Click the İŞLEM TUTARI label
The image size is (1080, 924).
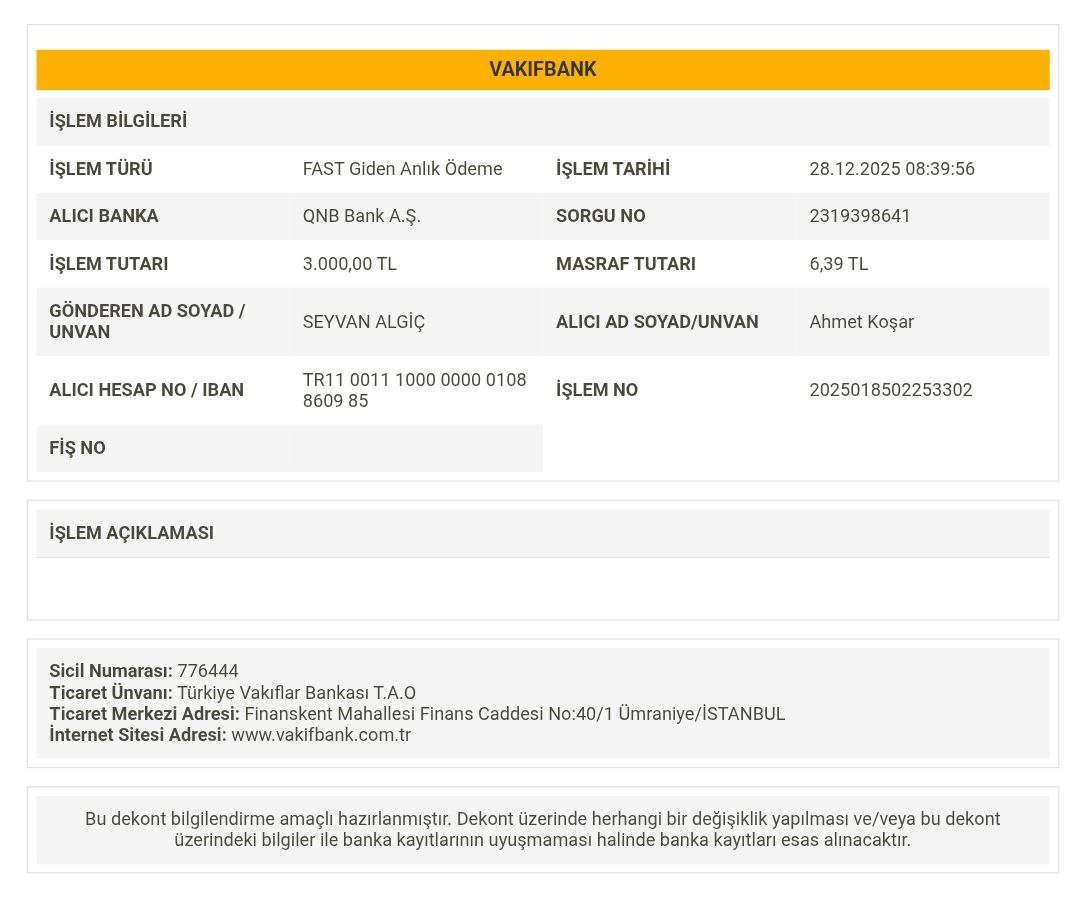tap(109, 264)
